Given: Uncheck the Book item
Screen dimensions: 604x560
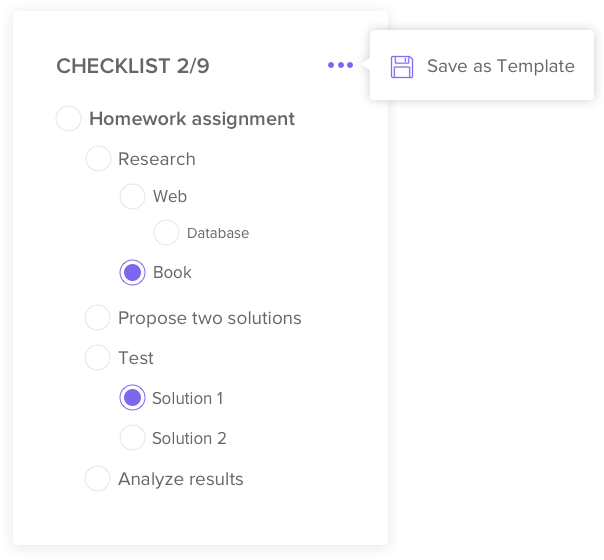Looking at the screenshot, I should click(x=132, y=272).
